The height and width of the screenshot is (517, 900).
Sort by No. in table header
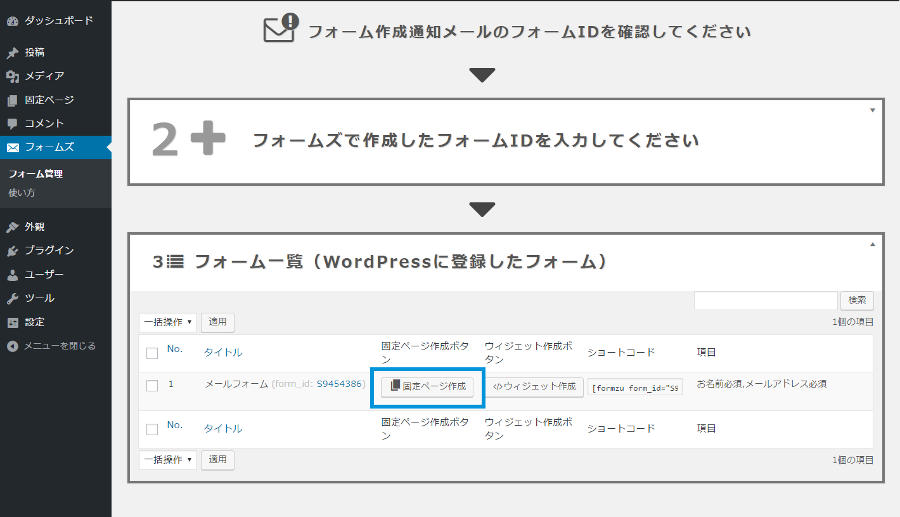pos(174,349)
